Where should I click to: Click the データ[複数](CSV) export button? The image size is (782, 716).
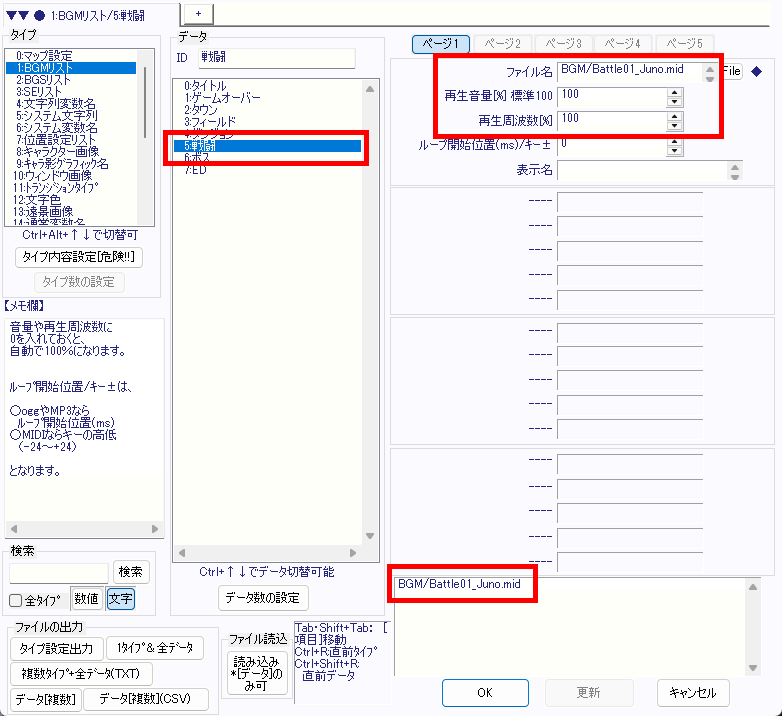[152, 699]
